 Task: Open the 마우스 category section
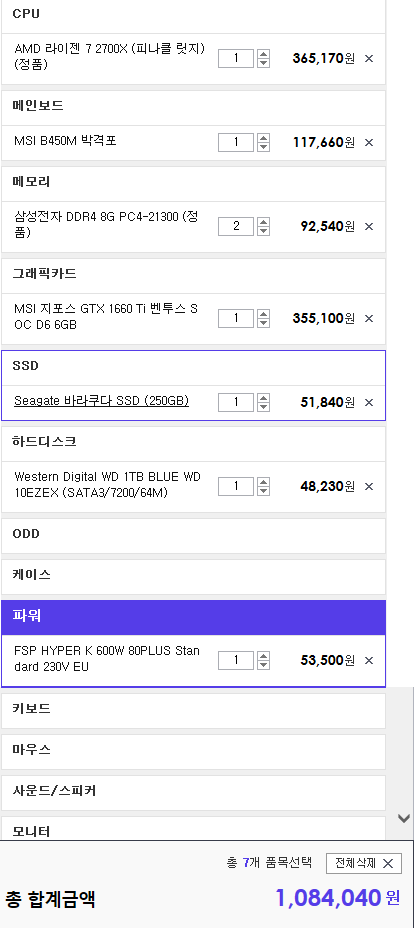click(193, 752)
